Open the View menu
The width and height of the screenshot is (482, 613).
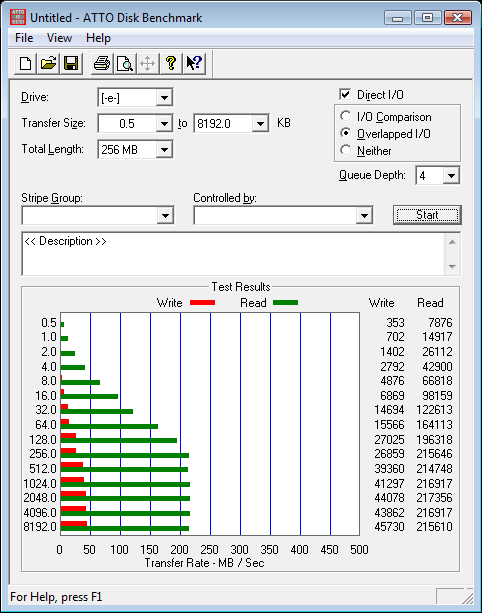(59, 38)
